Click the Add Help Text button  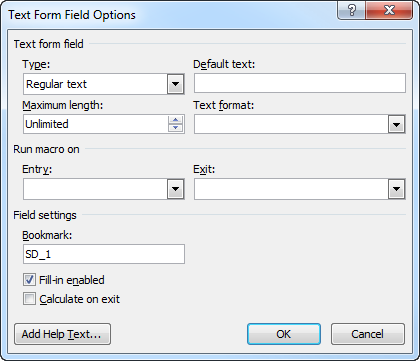pos(62,334)
